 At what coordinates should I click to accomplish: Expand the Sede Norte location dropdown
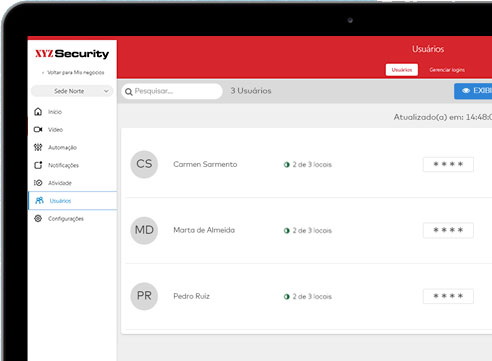72,91
